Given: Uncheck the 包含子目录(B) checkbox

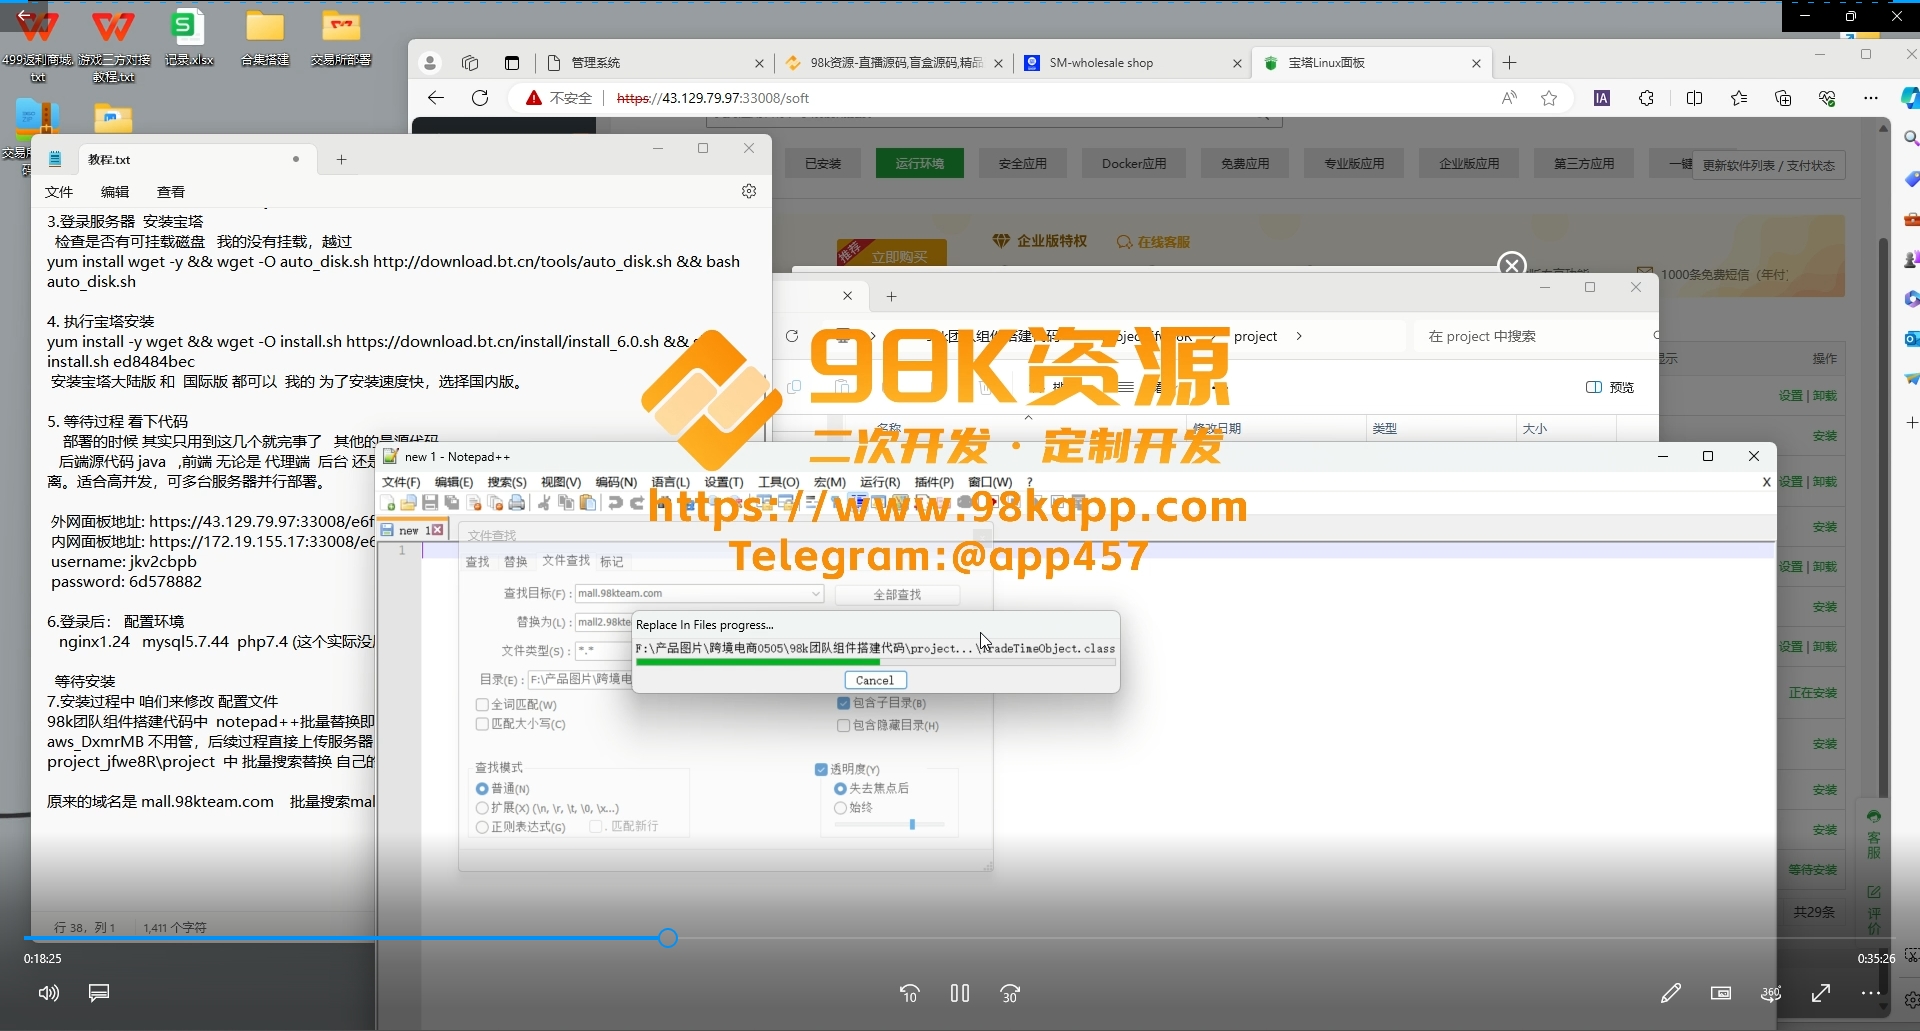Looking at the screenshot, I should [x=843, y=703].
